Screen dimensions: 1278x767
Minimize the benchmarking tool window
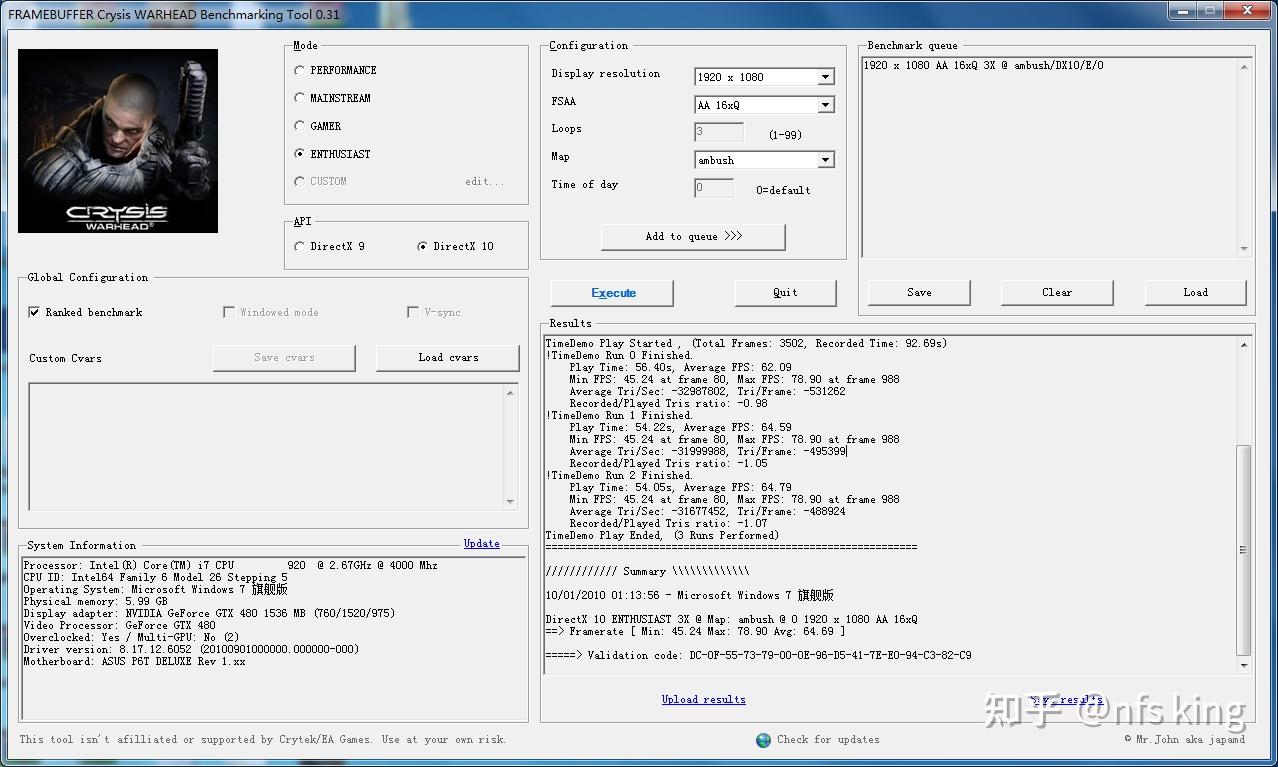coord(1183,11)
